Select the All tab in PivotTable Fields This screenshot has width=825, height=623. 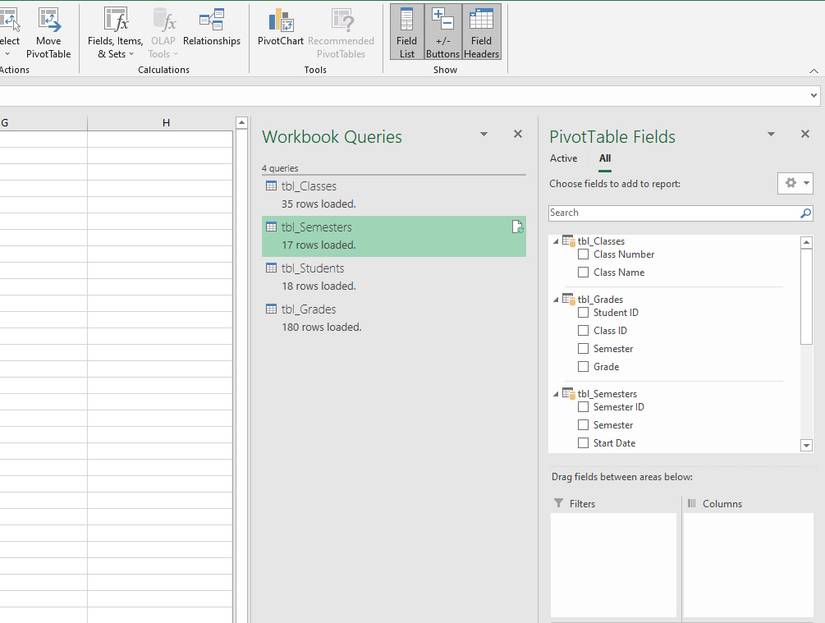pos(604,158)
